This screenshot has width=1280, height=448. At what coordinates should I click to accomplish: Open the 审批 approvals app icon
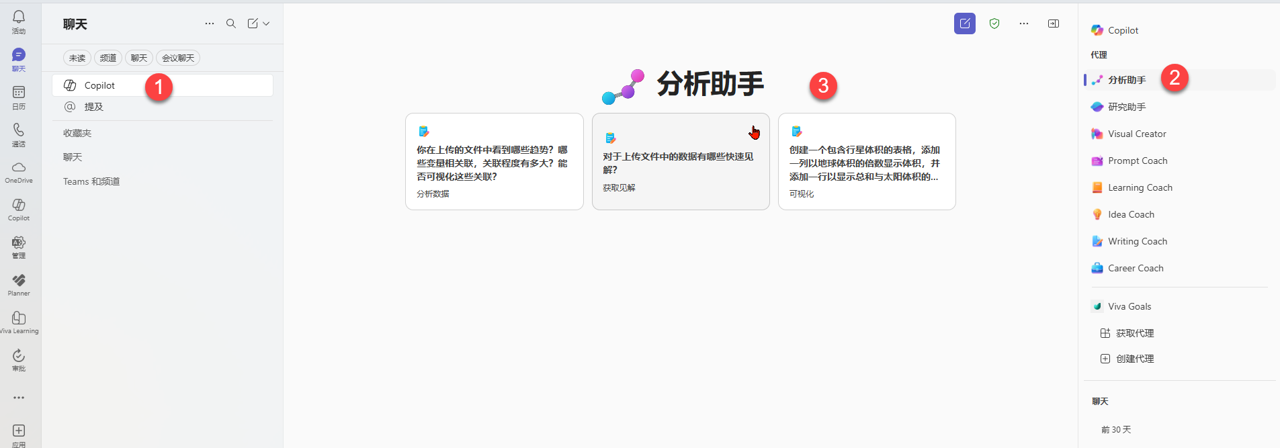(19, 360)
